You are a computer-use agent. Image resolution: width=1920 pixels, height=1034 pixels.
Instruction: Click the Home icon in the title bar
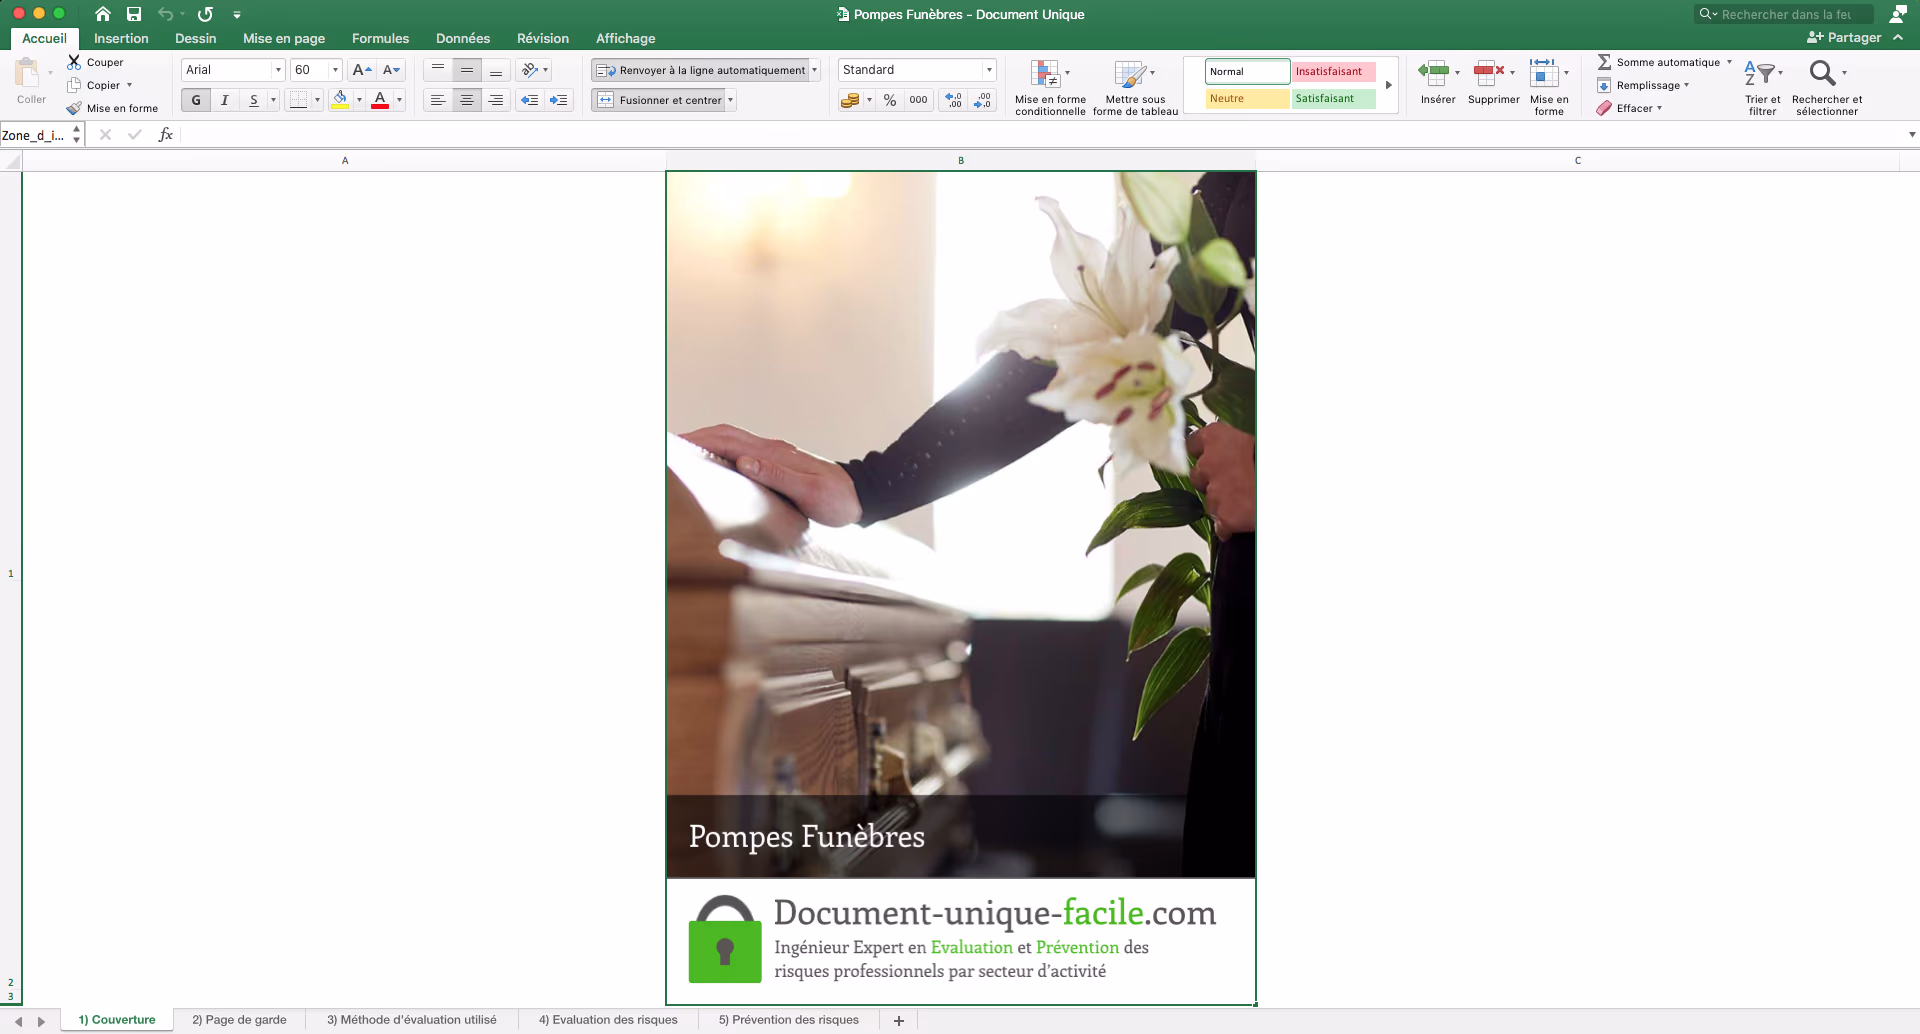click(103, 14)
